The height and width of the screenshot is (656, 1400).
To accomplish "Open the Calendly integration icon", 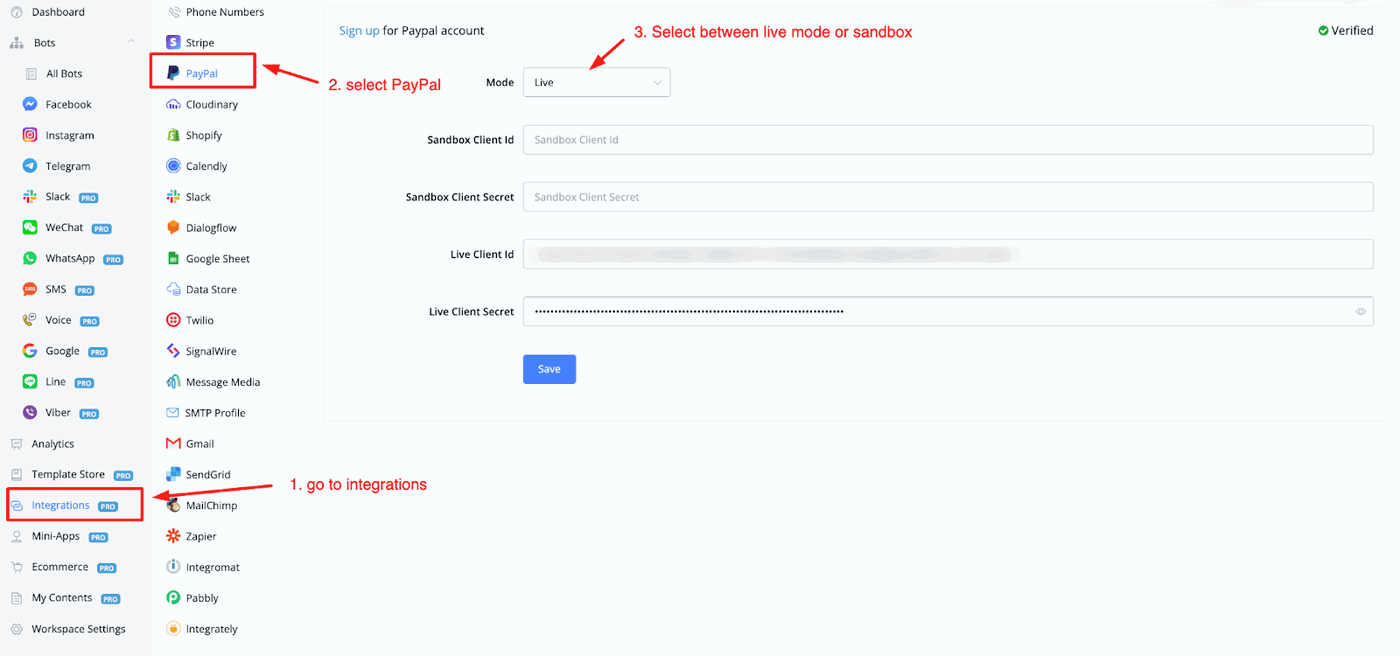I will (174, 166).
